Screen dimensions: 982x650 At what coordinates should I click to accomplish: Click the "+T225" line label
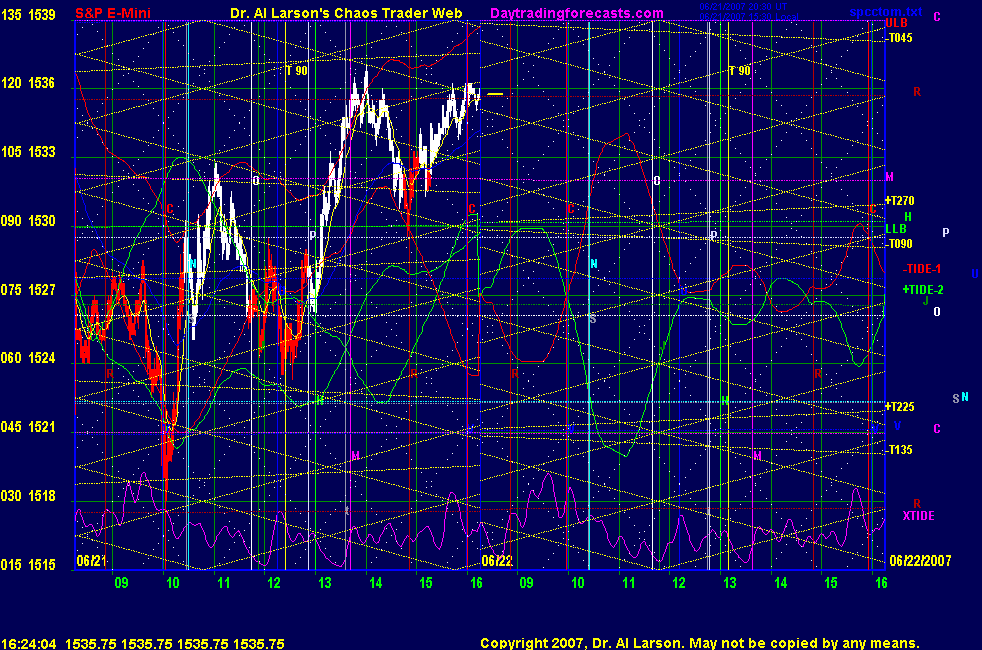coord(899,407)
